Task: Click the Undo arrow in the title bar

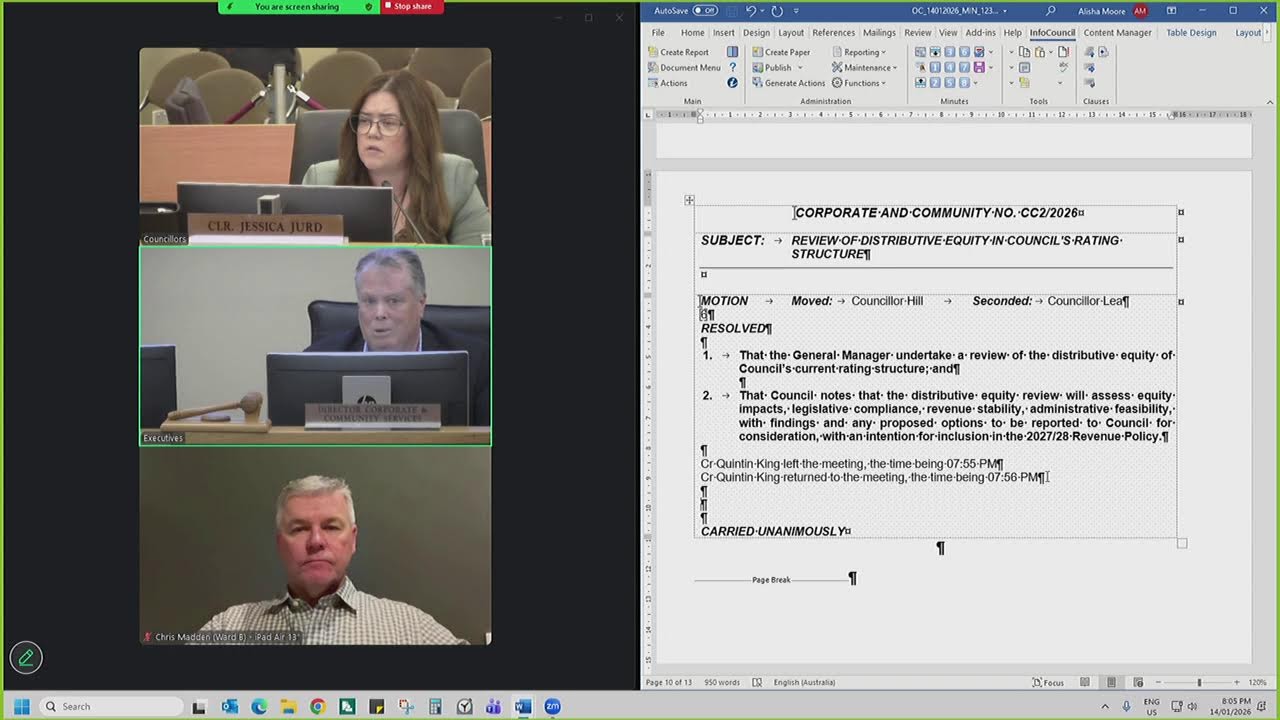Action: [750, 11]
